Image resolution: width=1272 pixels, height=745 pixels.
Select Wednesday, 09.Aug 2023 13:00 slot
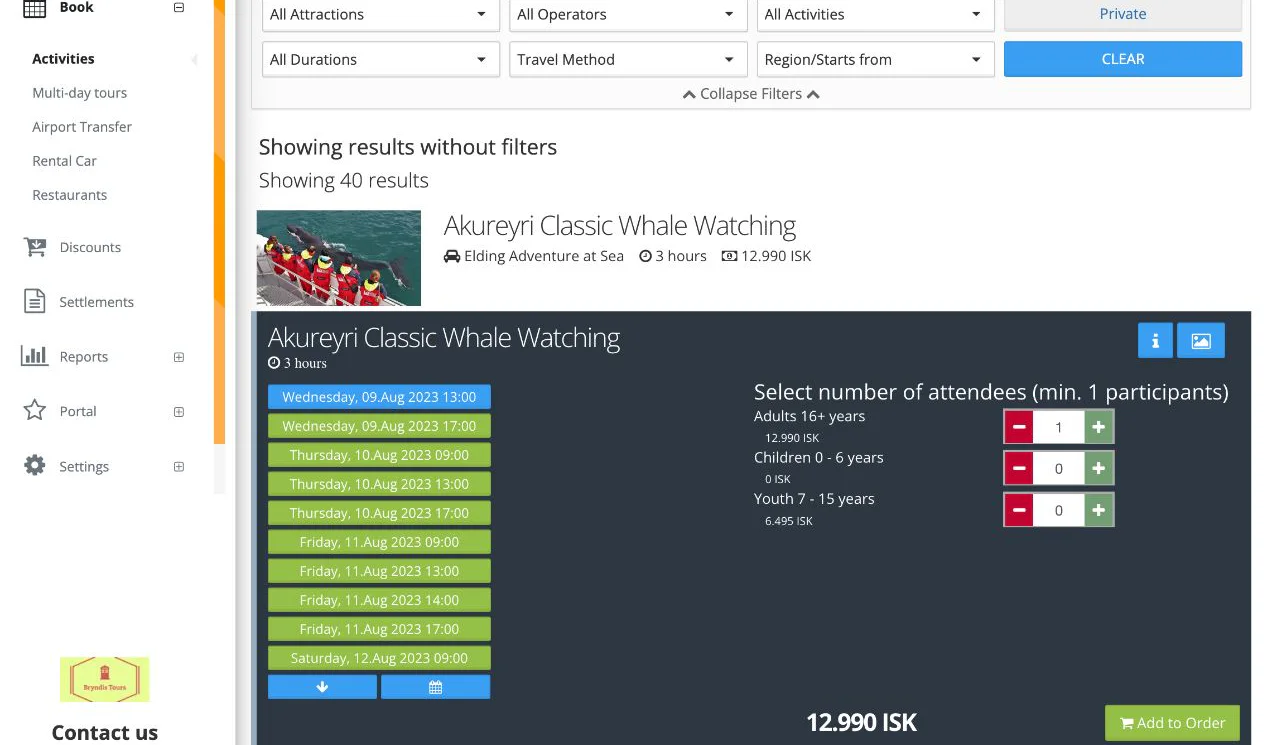(x=379, y=397)
